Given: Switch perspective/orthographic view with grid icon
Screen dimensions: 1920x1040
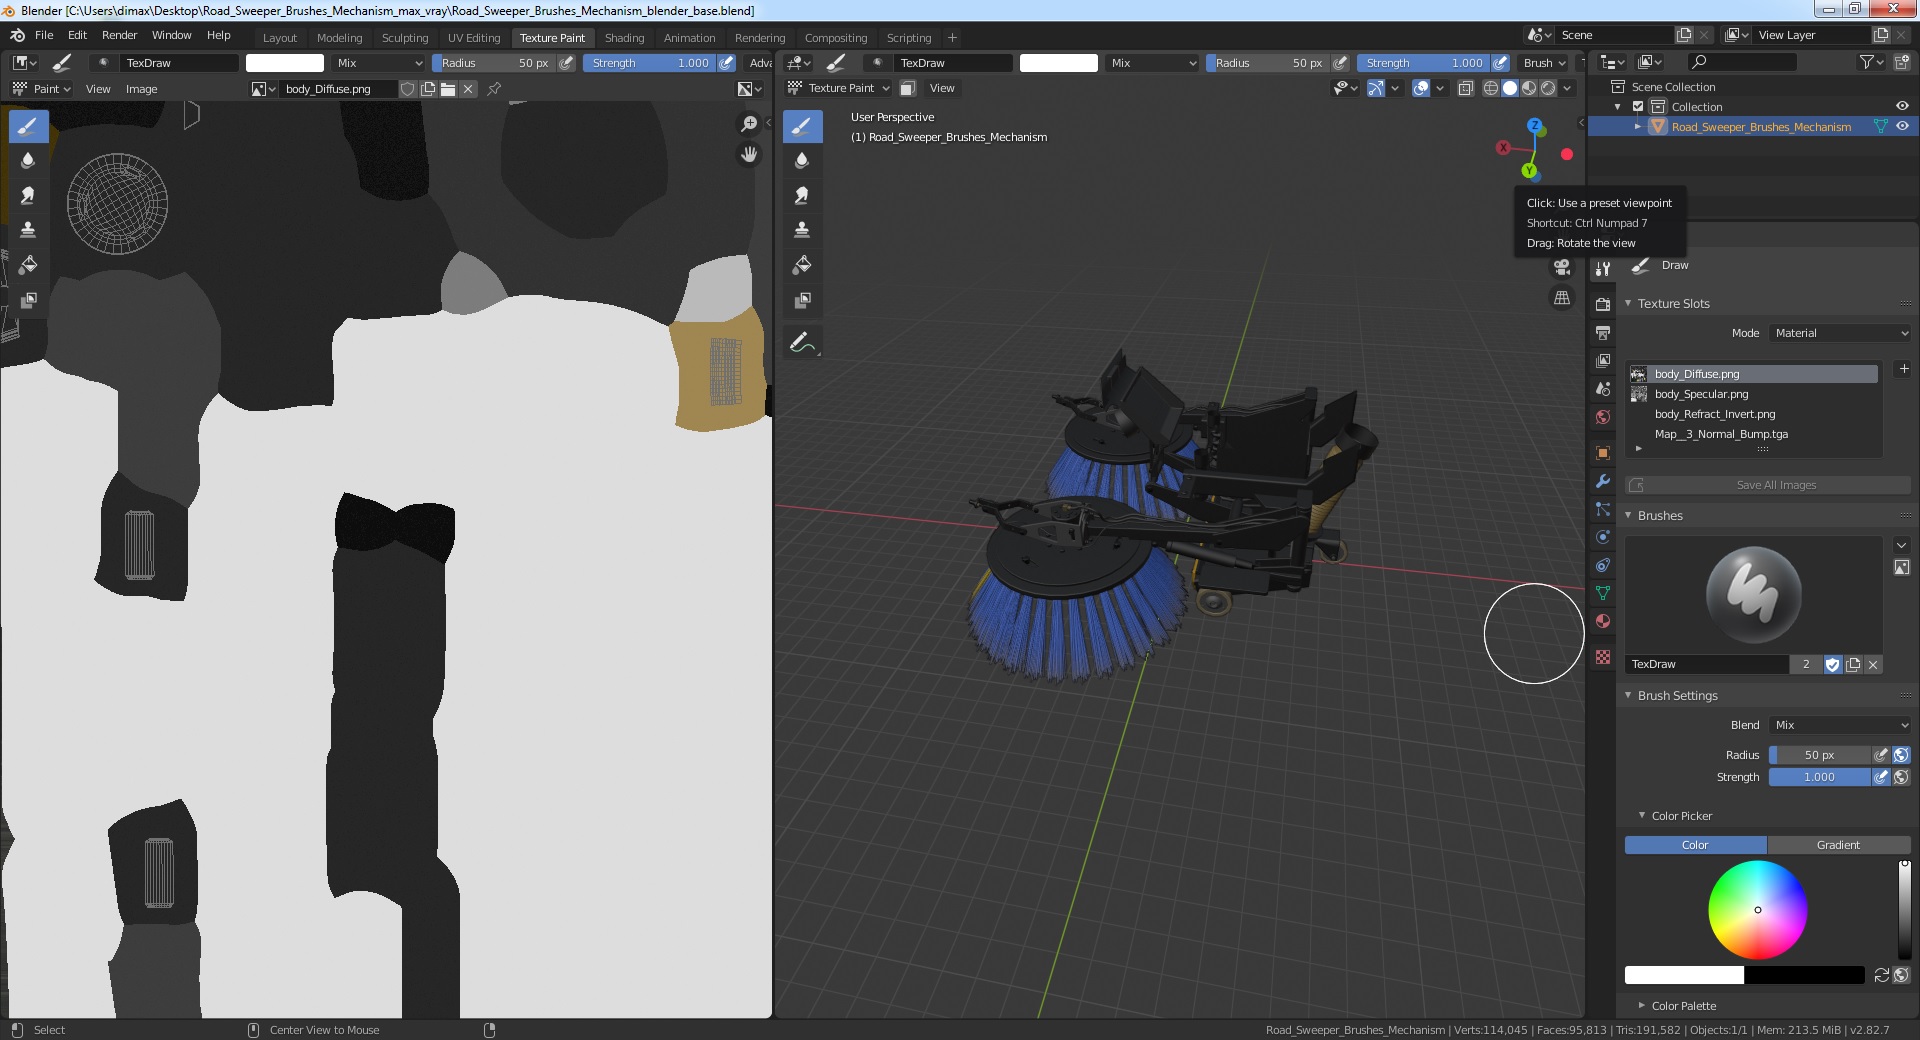Looking at the screenshot, I should [x=1561, y=298].
